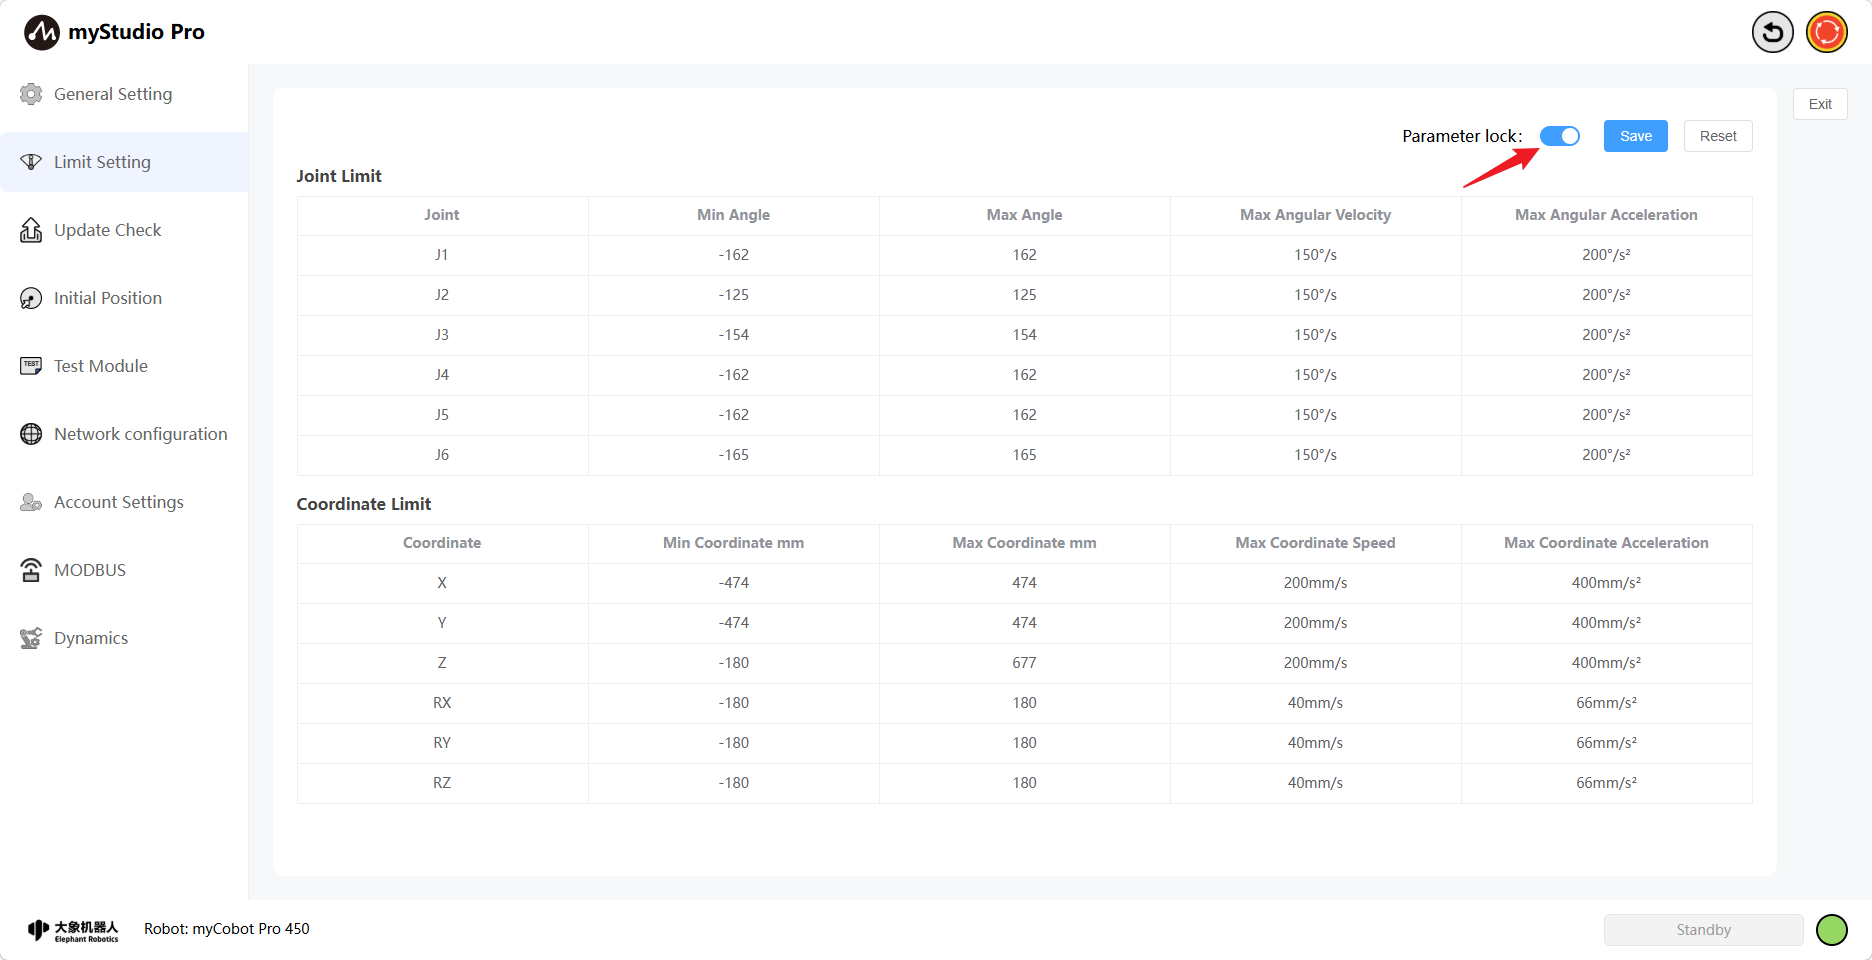
Task: Open the Account Settings menu item
Action: [118, 502]
